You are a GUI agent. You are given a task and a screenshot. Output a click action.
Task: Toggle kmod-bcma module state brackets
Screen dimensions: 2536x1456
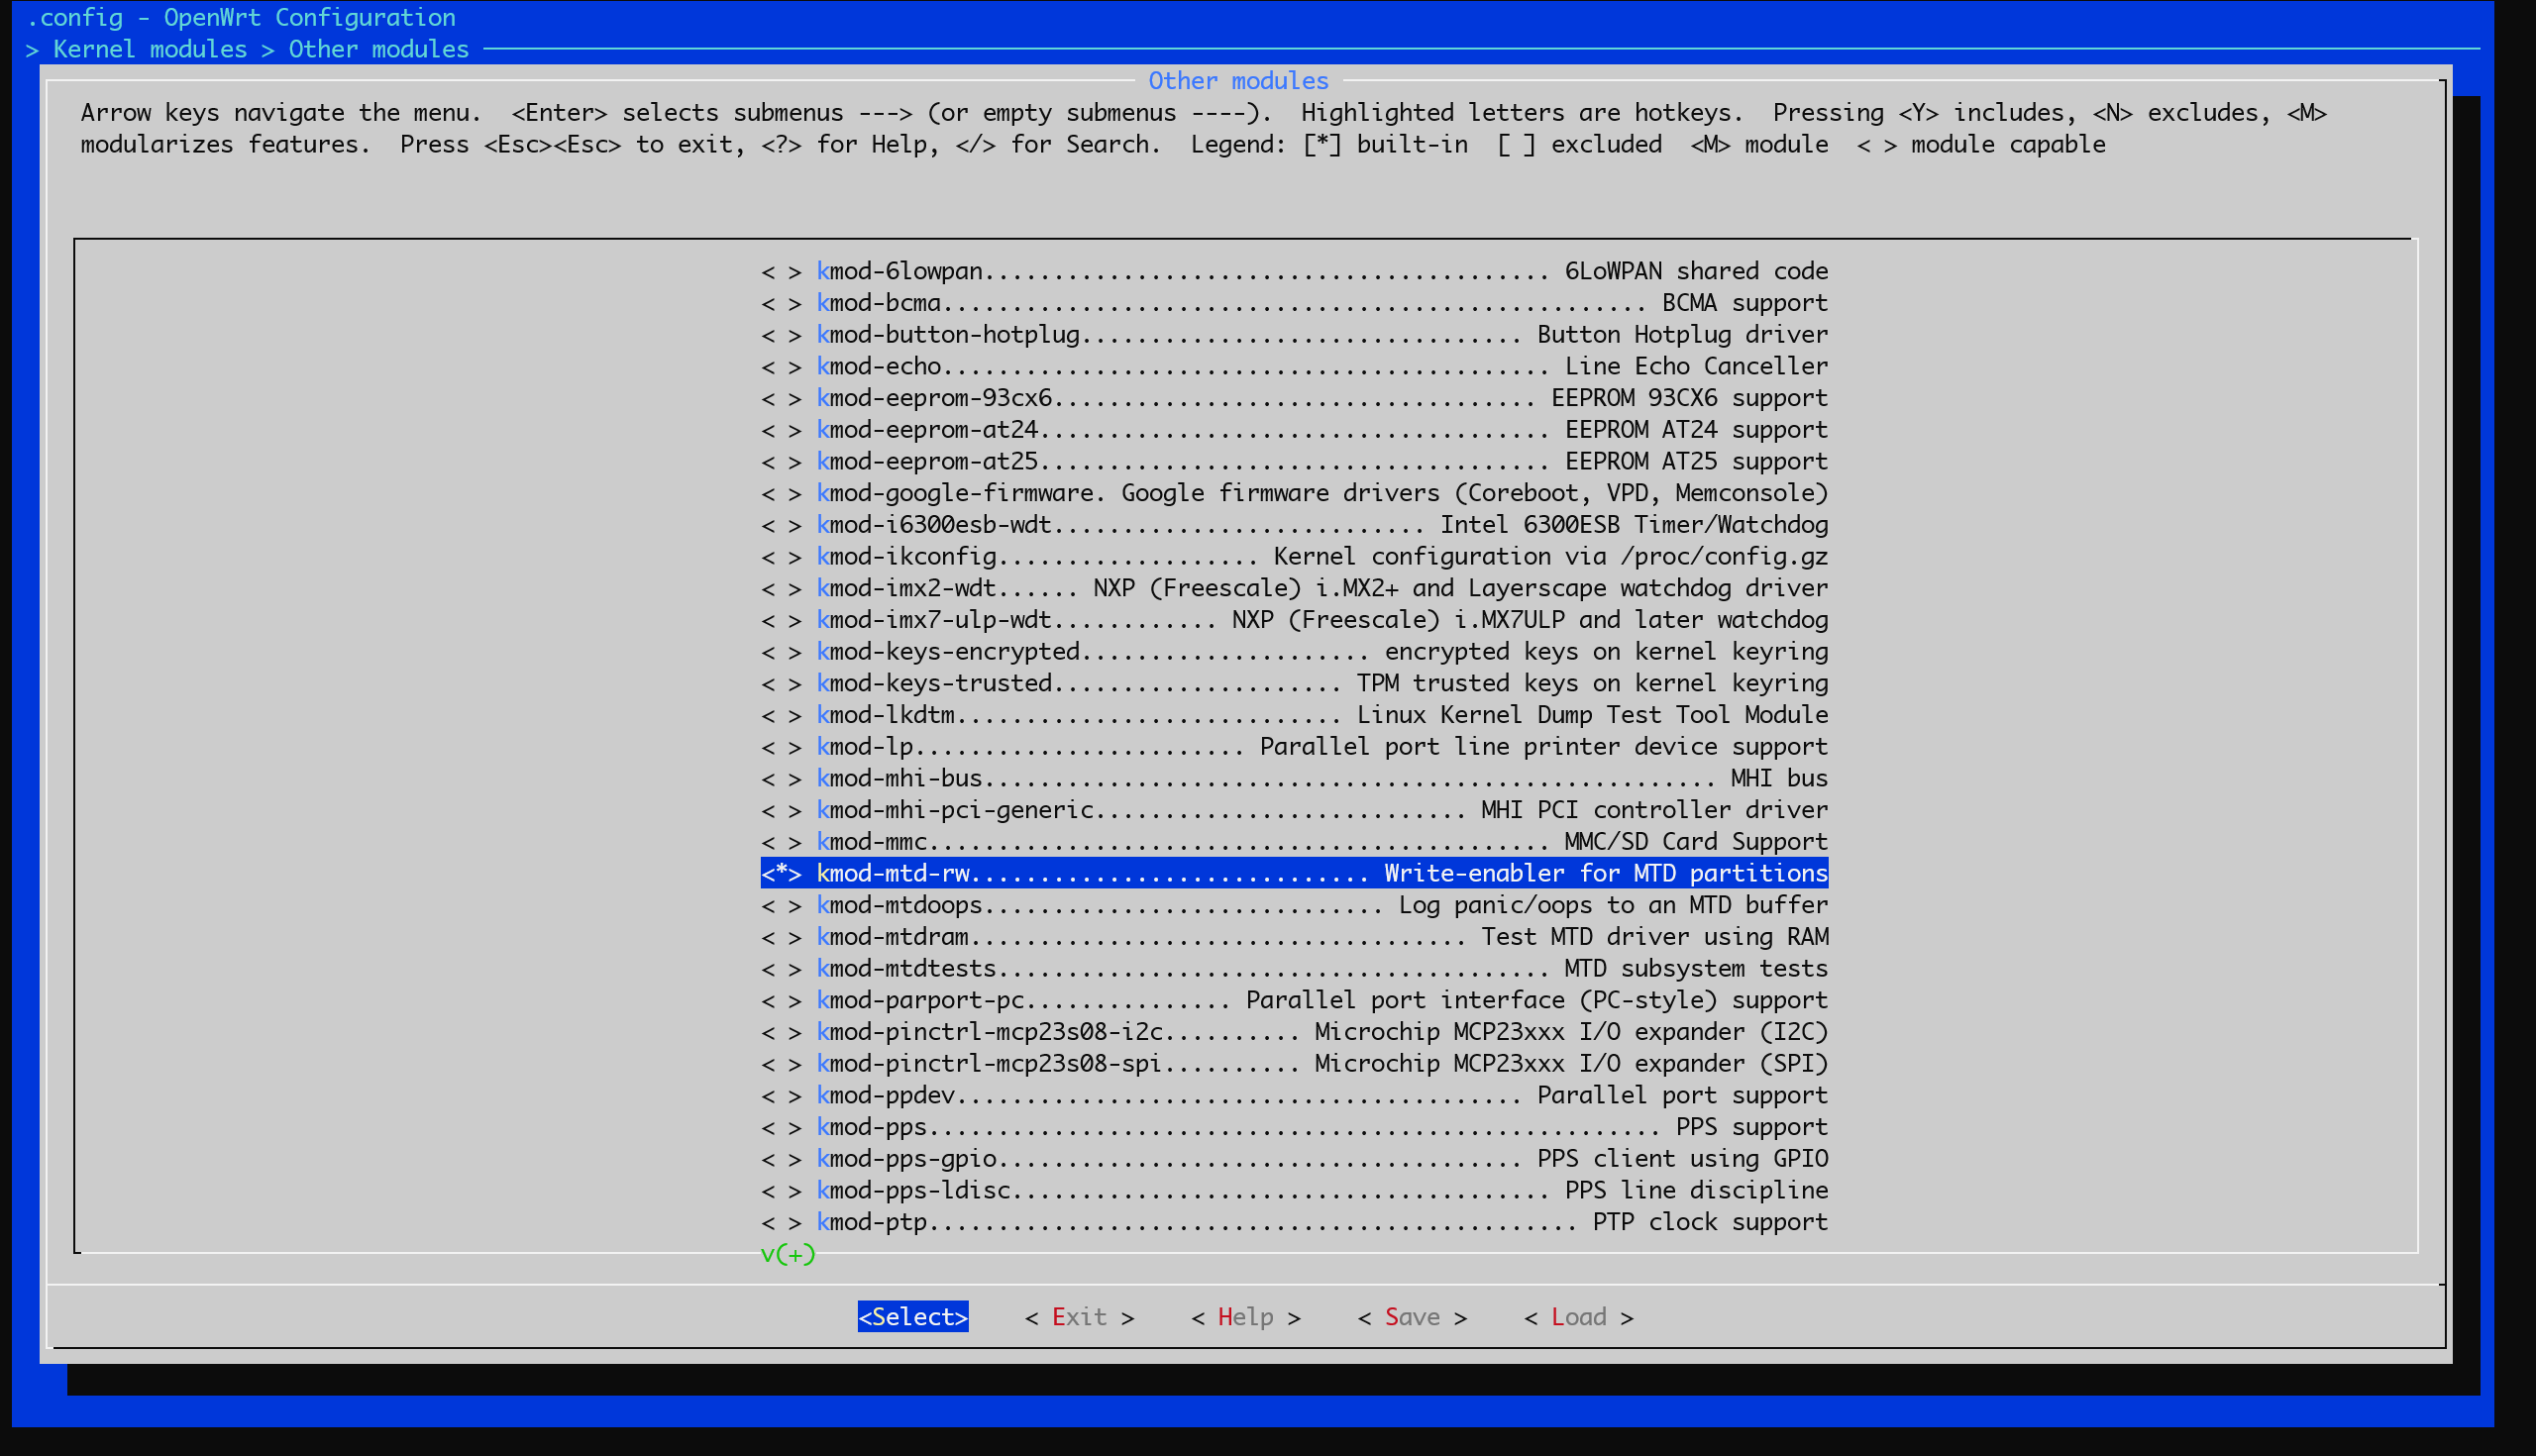[x=781, y=303]
